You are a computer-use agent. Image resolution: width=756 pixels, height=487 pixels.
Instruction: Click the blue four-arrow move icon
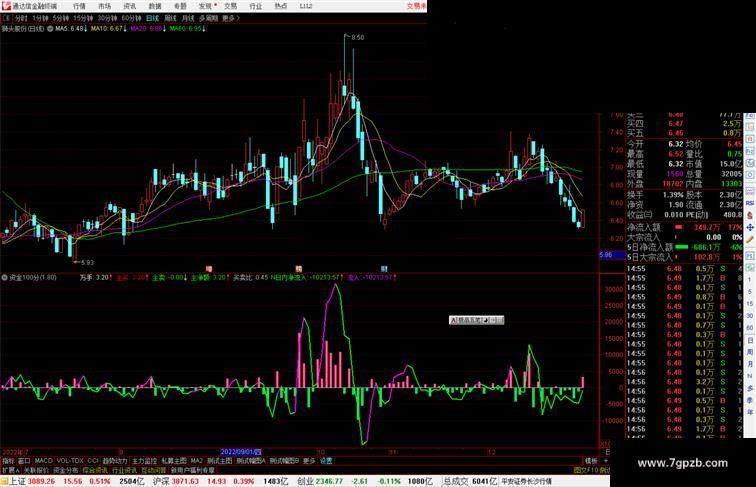750,227
